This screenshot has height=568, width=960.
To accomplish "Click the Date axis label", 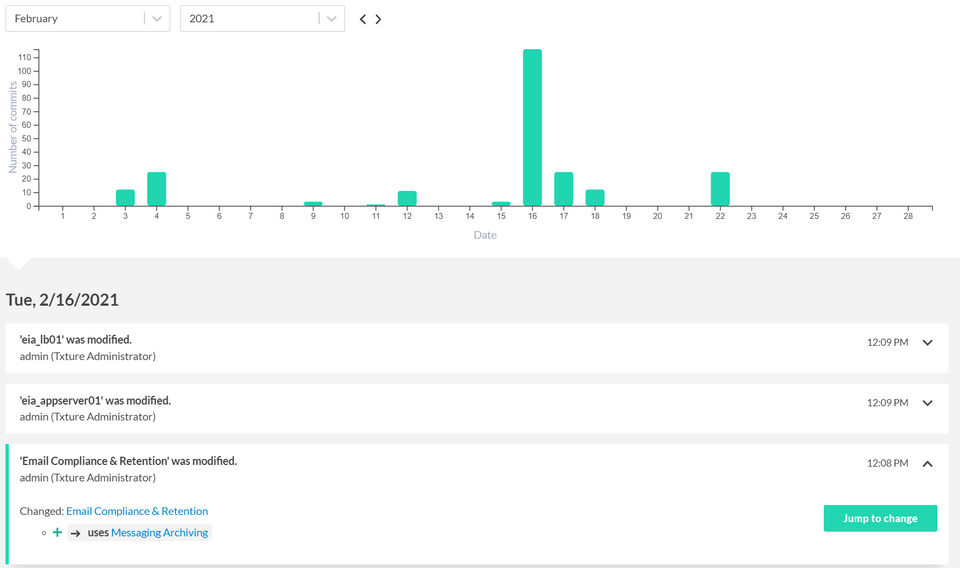I will point(485,235).
